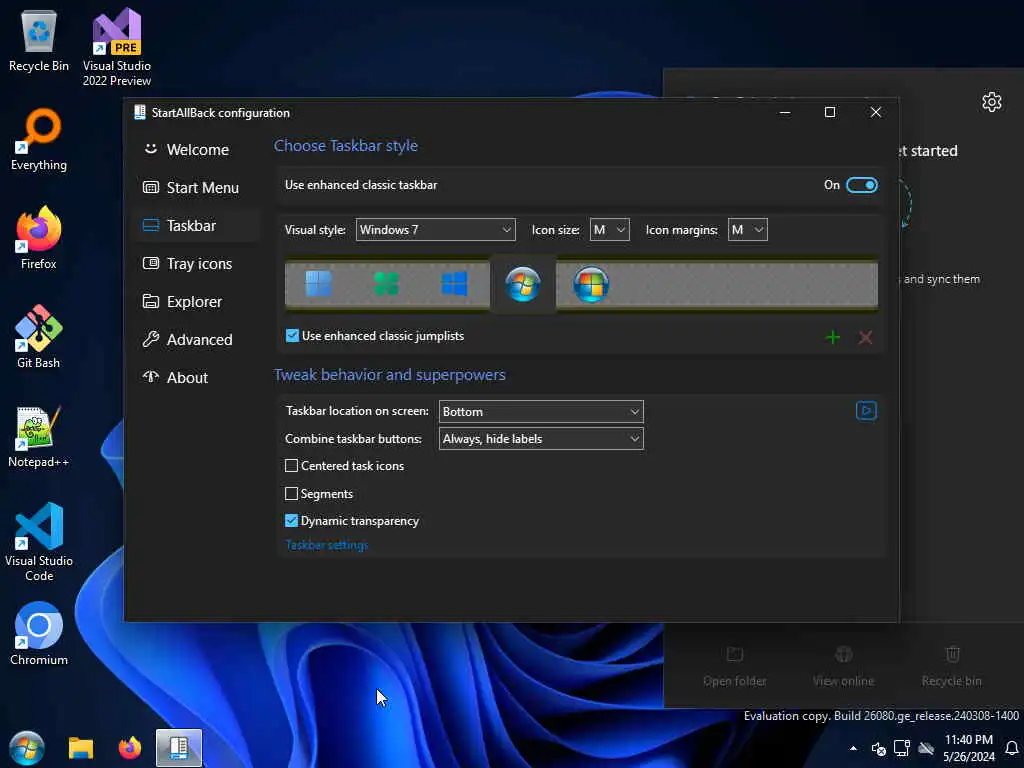This screenshot has width=1024, height=768.
Task: Click the blue video preview icon
Action: (x=866, y=411)
